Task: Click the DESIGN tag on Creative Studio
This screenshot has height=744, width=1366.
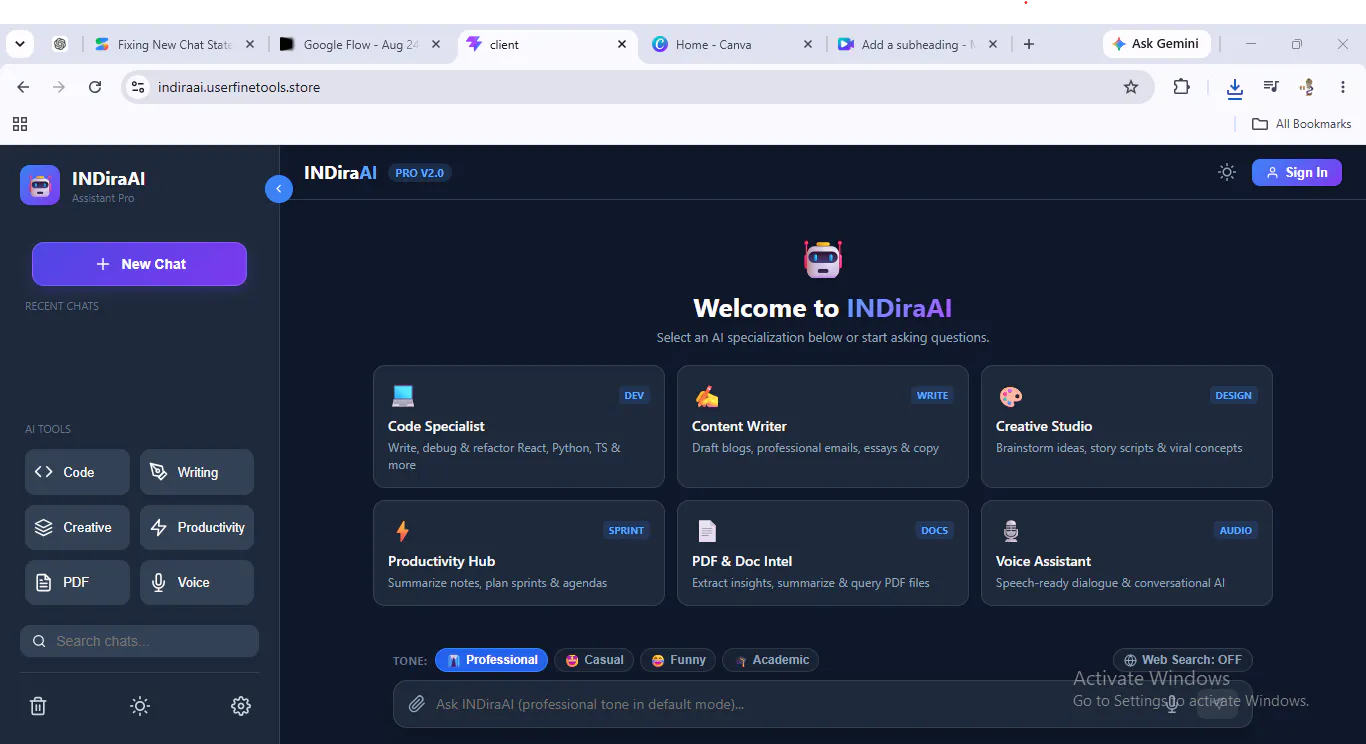Action: click(1233, 395)
